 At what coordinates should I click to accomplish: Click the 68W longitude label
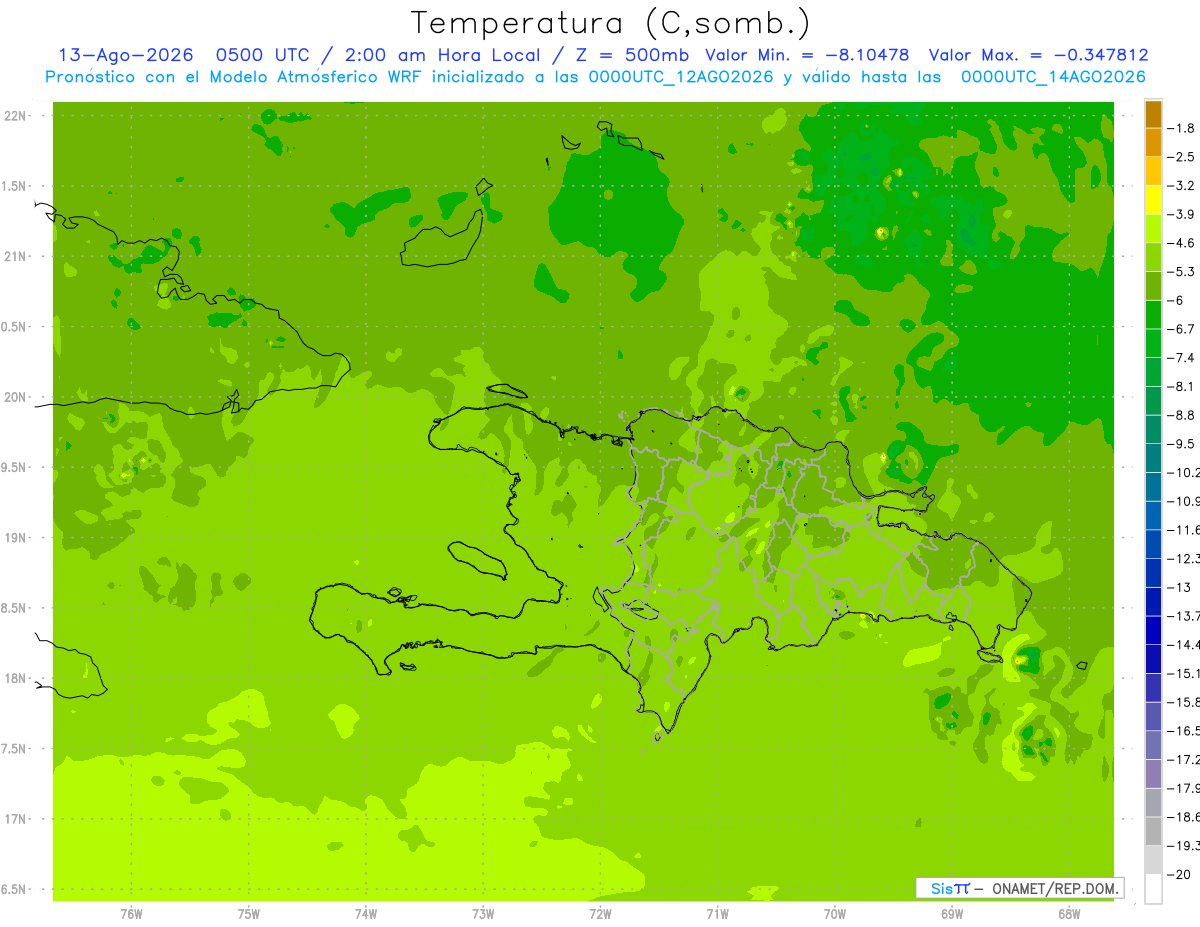[1069, 913]
